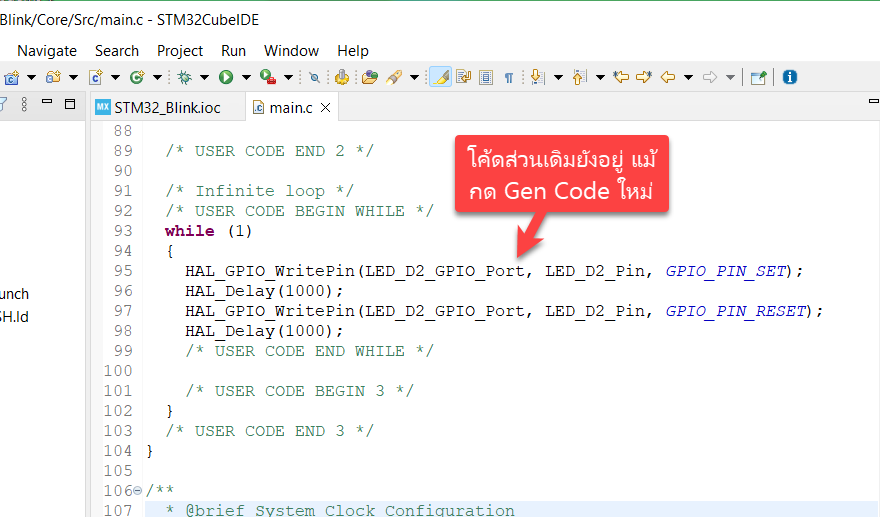Click the external tools run icon
This screenshot has width=880, height=517.
268,77
